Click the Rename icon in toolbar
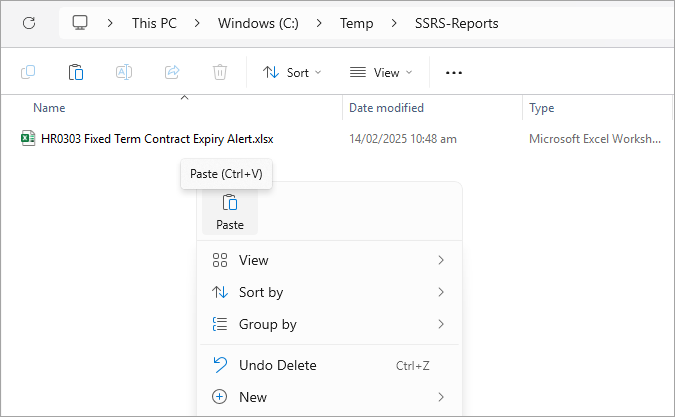675x417 pixels. tap(124, 72)
